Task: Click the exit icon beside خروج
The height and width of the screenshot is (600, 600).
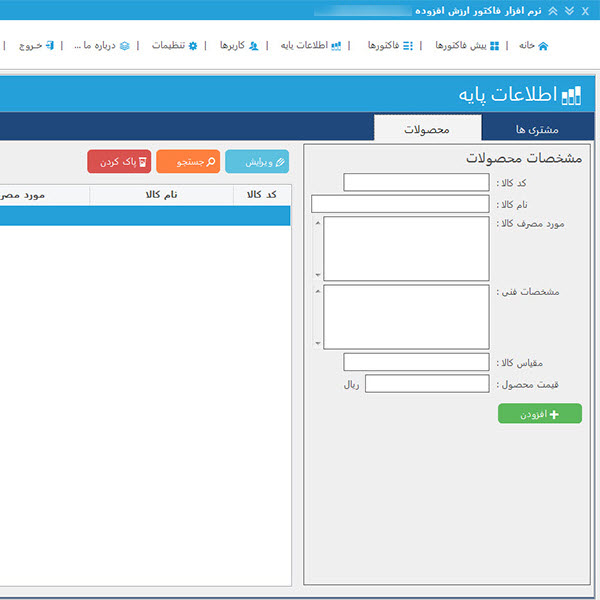Action: coord(50,46)
